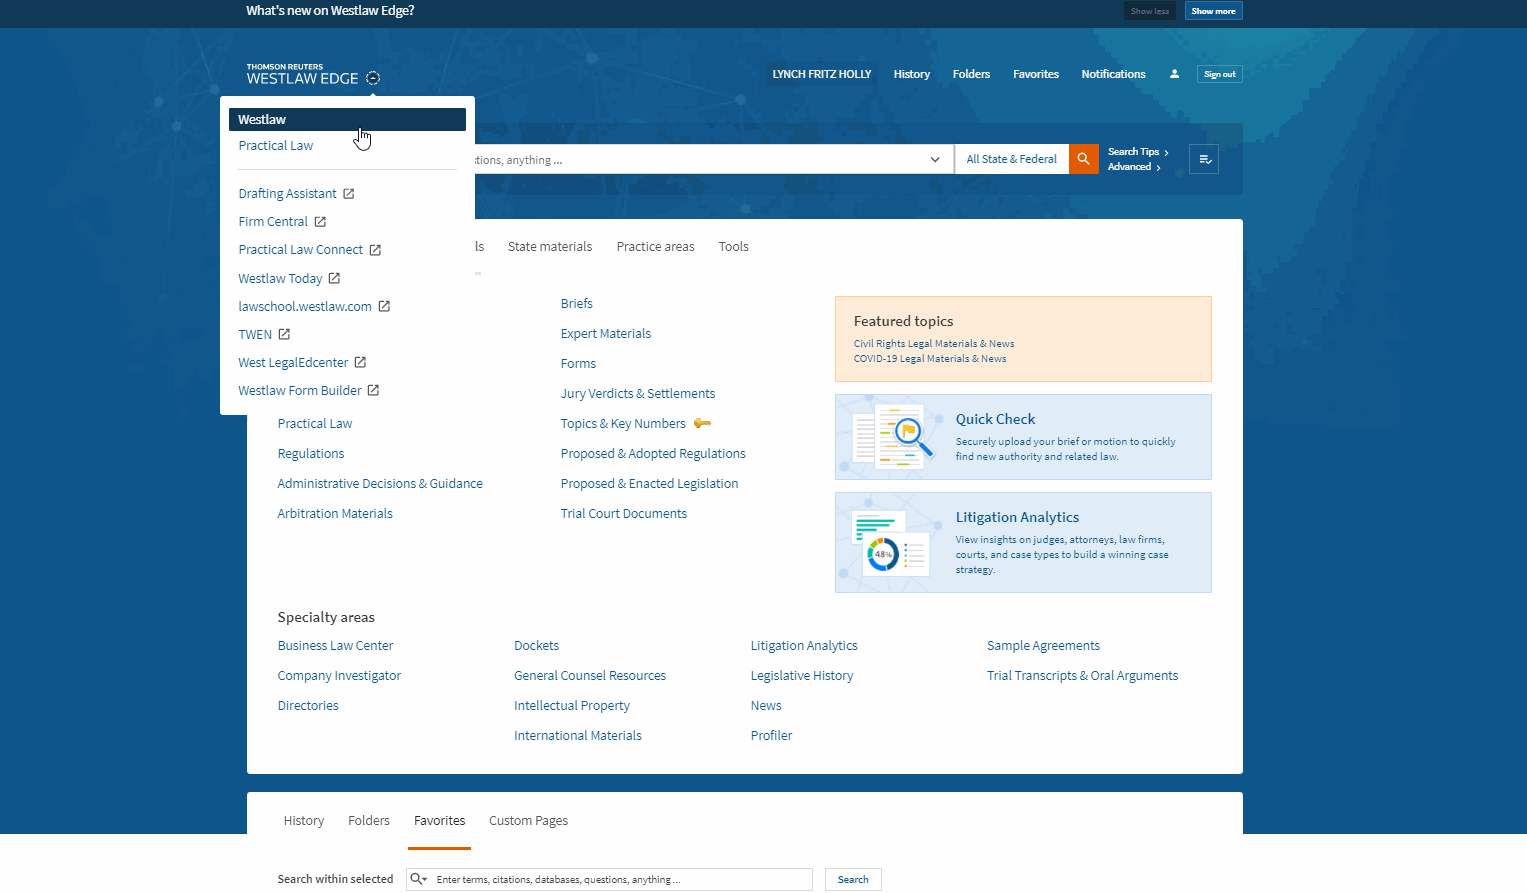
Task: Open the user profile icon
Action: click(1174, 74)
